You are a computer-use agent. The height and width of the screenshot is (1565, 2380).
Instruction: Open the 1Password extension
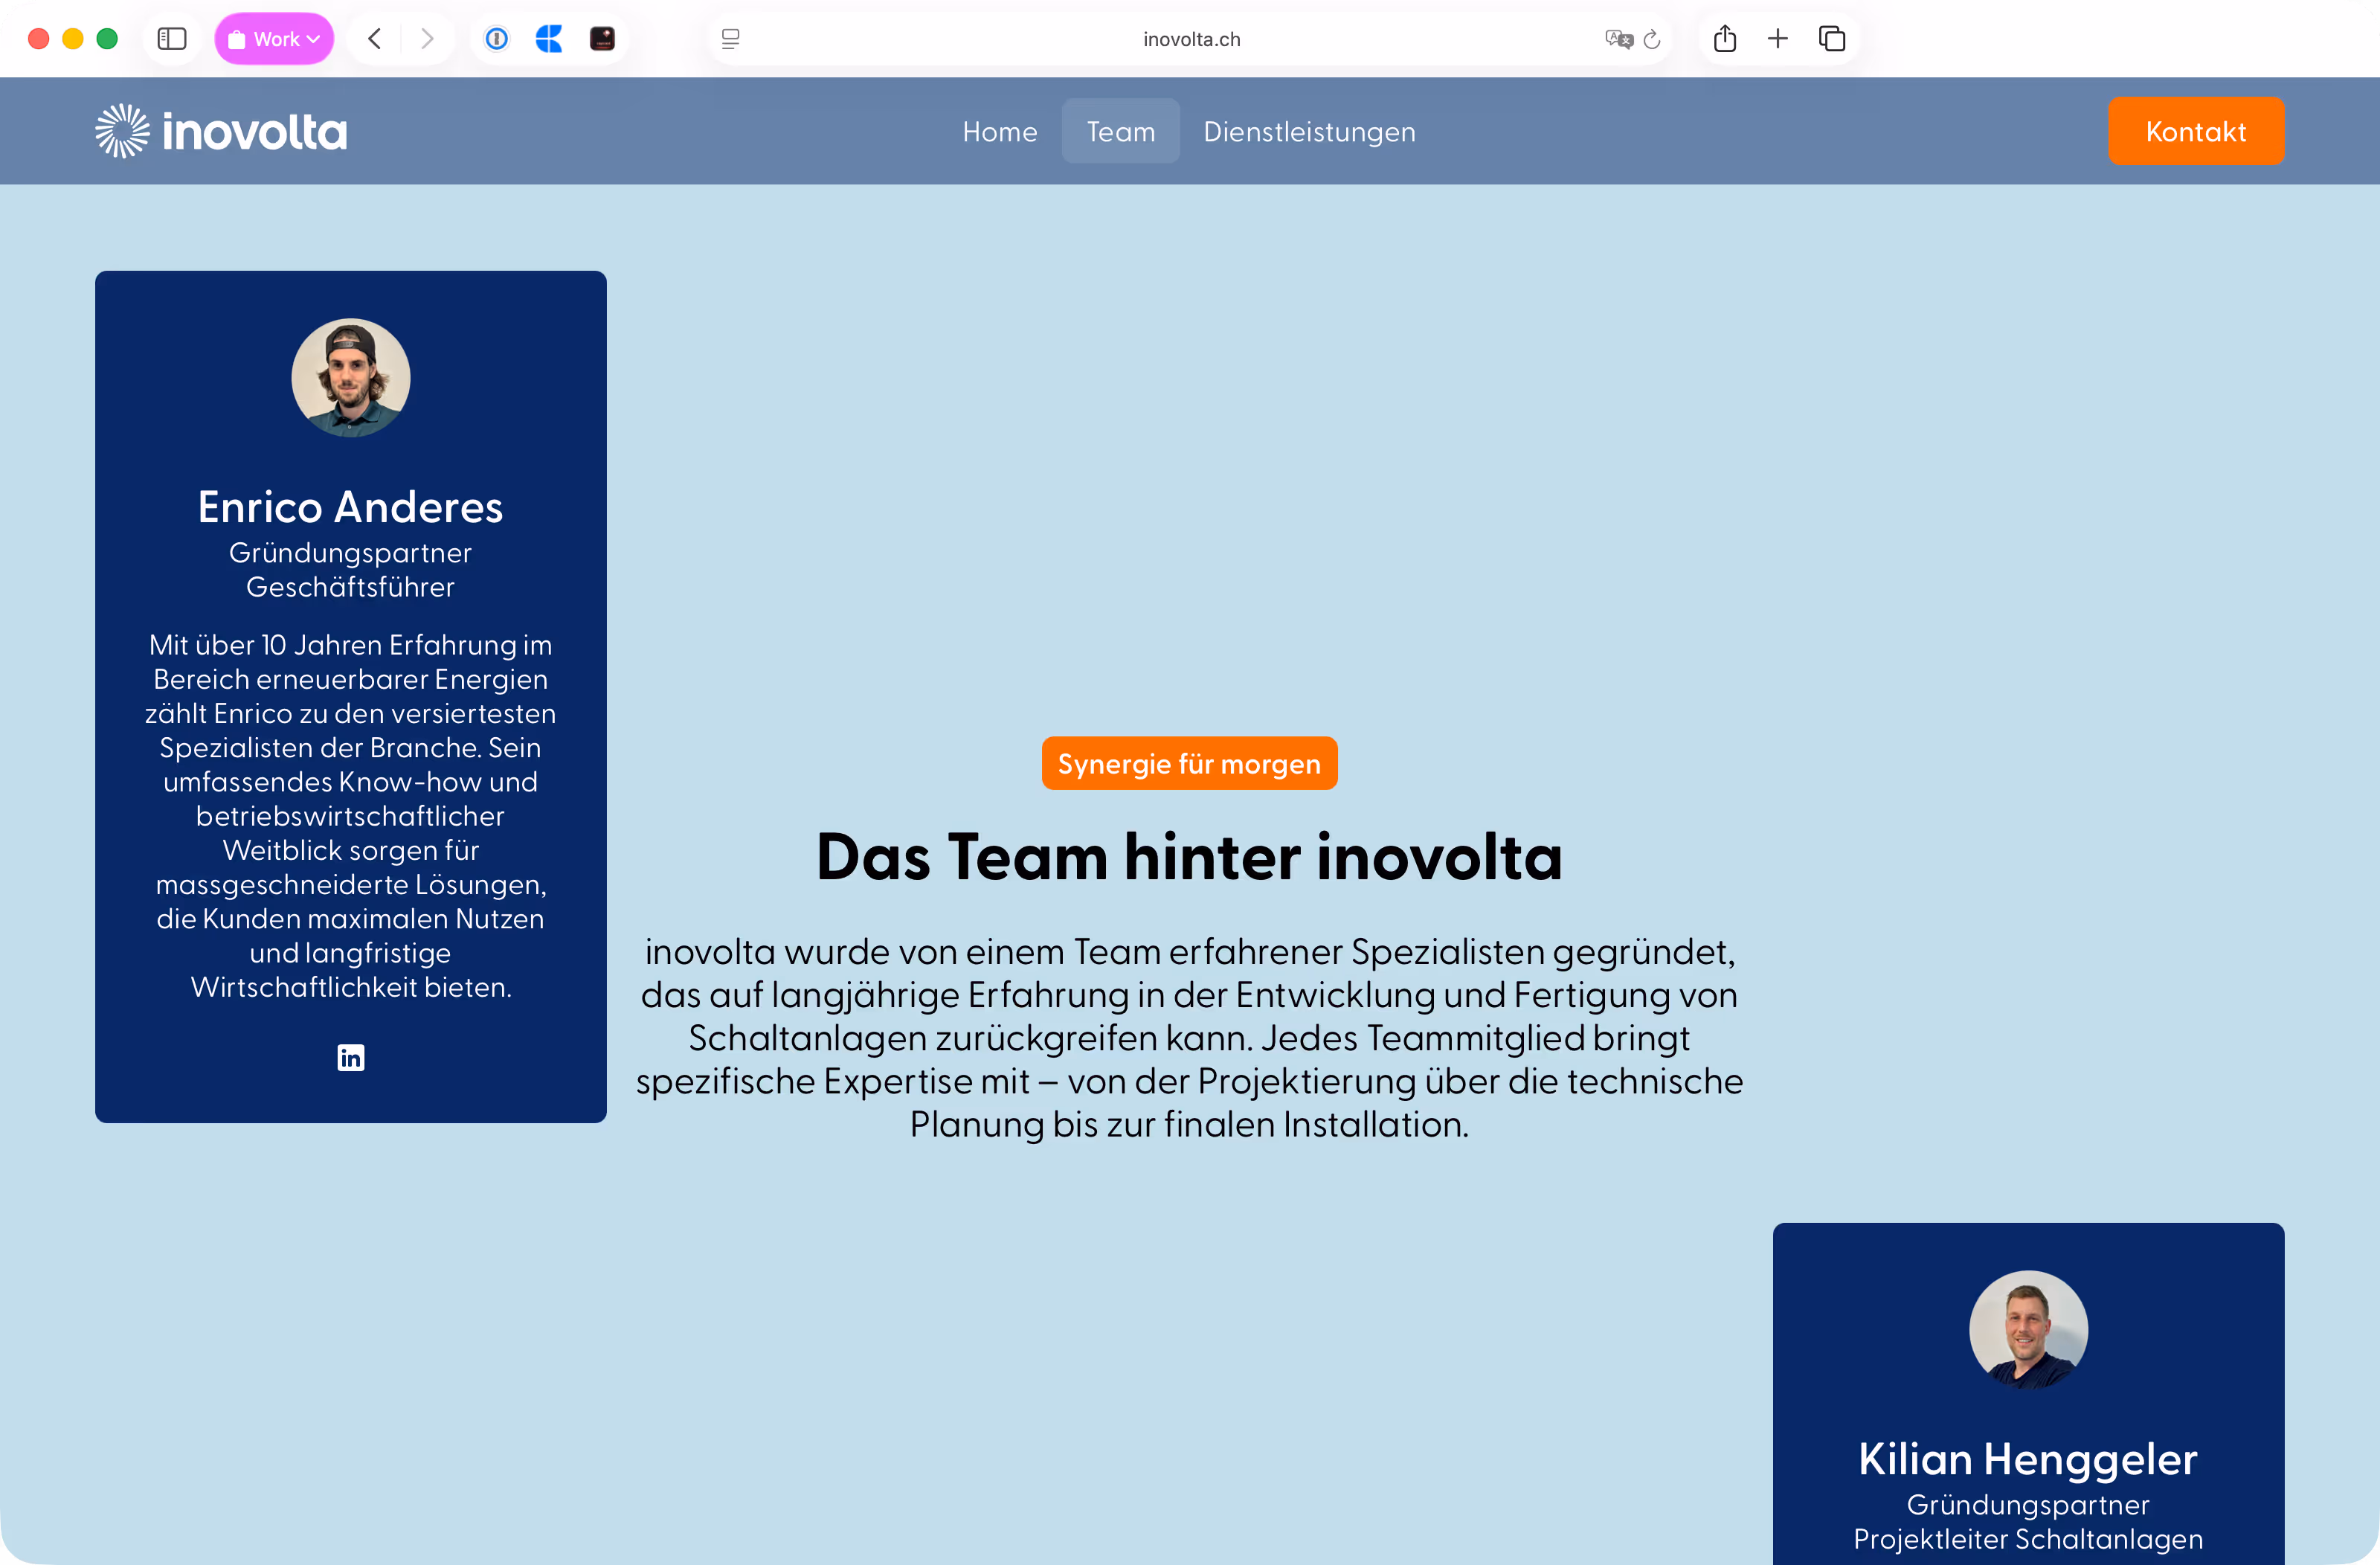[497, 39]
